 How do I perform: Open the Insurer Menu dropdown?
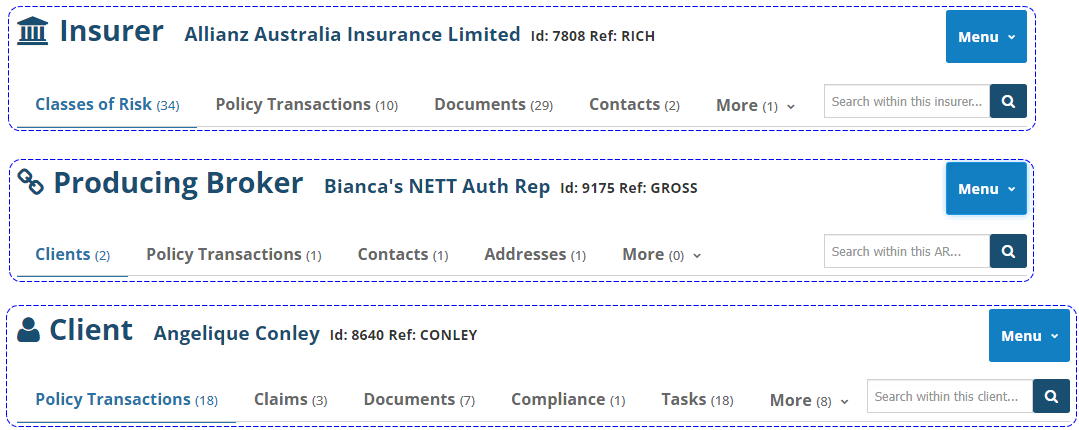[x=986, y=37]
